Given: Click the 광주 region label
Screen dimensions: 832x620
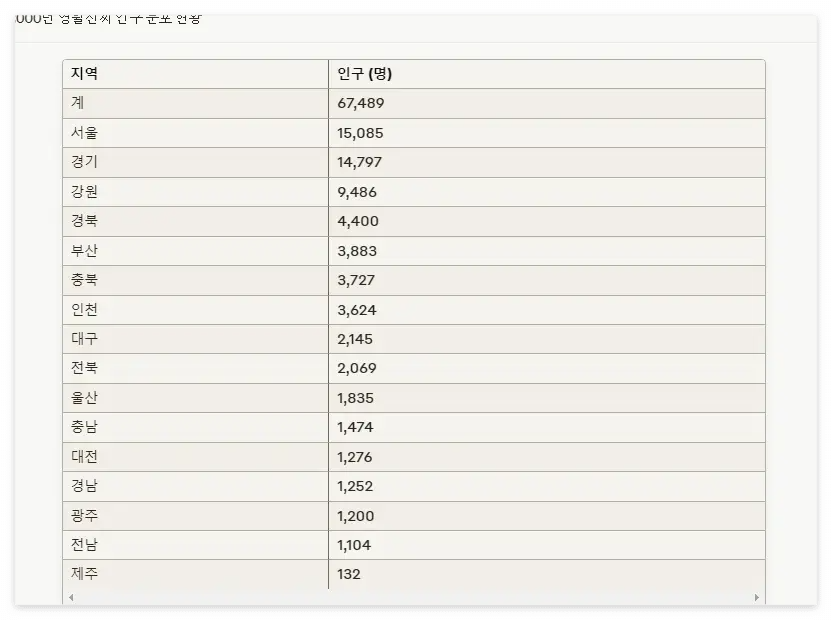Looking at the screenshot, I should pyautogui.click(x=82, y=515).
